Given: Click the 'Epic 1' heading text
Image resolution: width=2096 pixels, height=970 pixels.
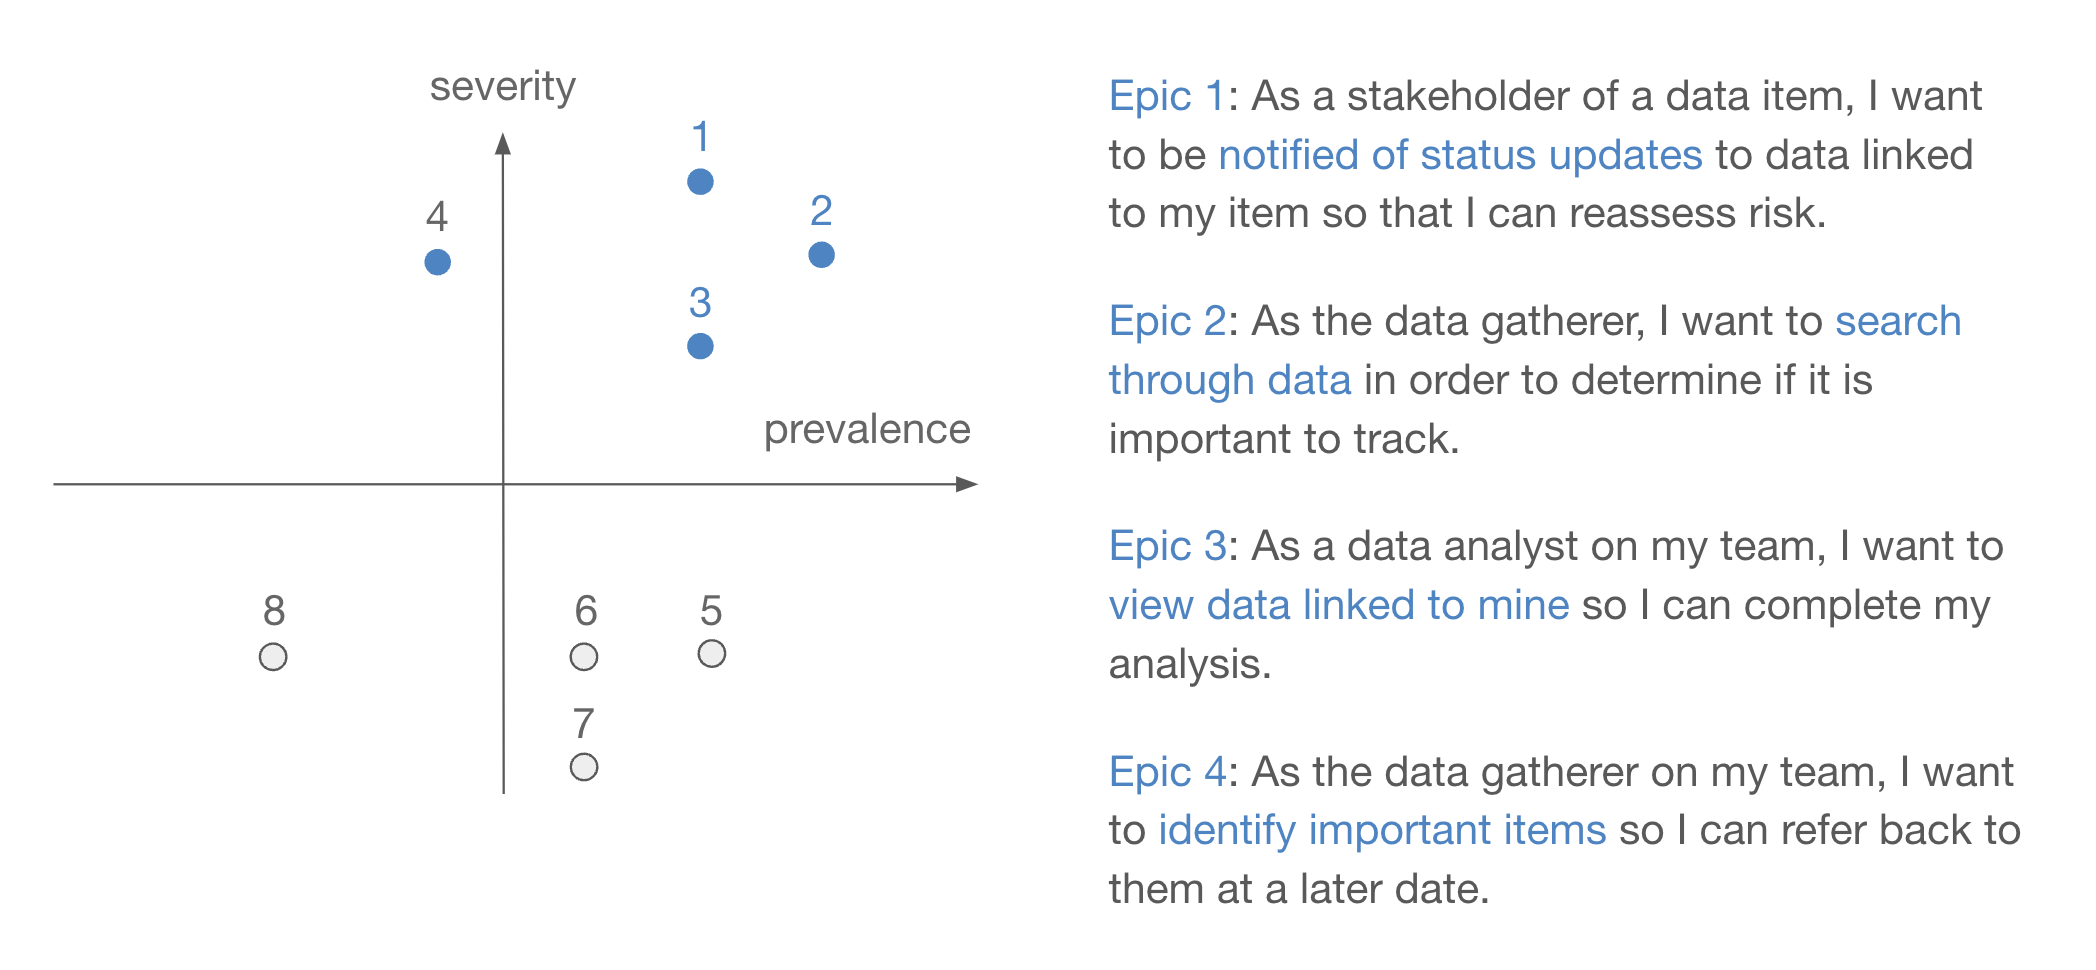Looking at the screenshot, I should pyautogui.click(x=1167, y=97).
